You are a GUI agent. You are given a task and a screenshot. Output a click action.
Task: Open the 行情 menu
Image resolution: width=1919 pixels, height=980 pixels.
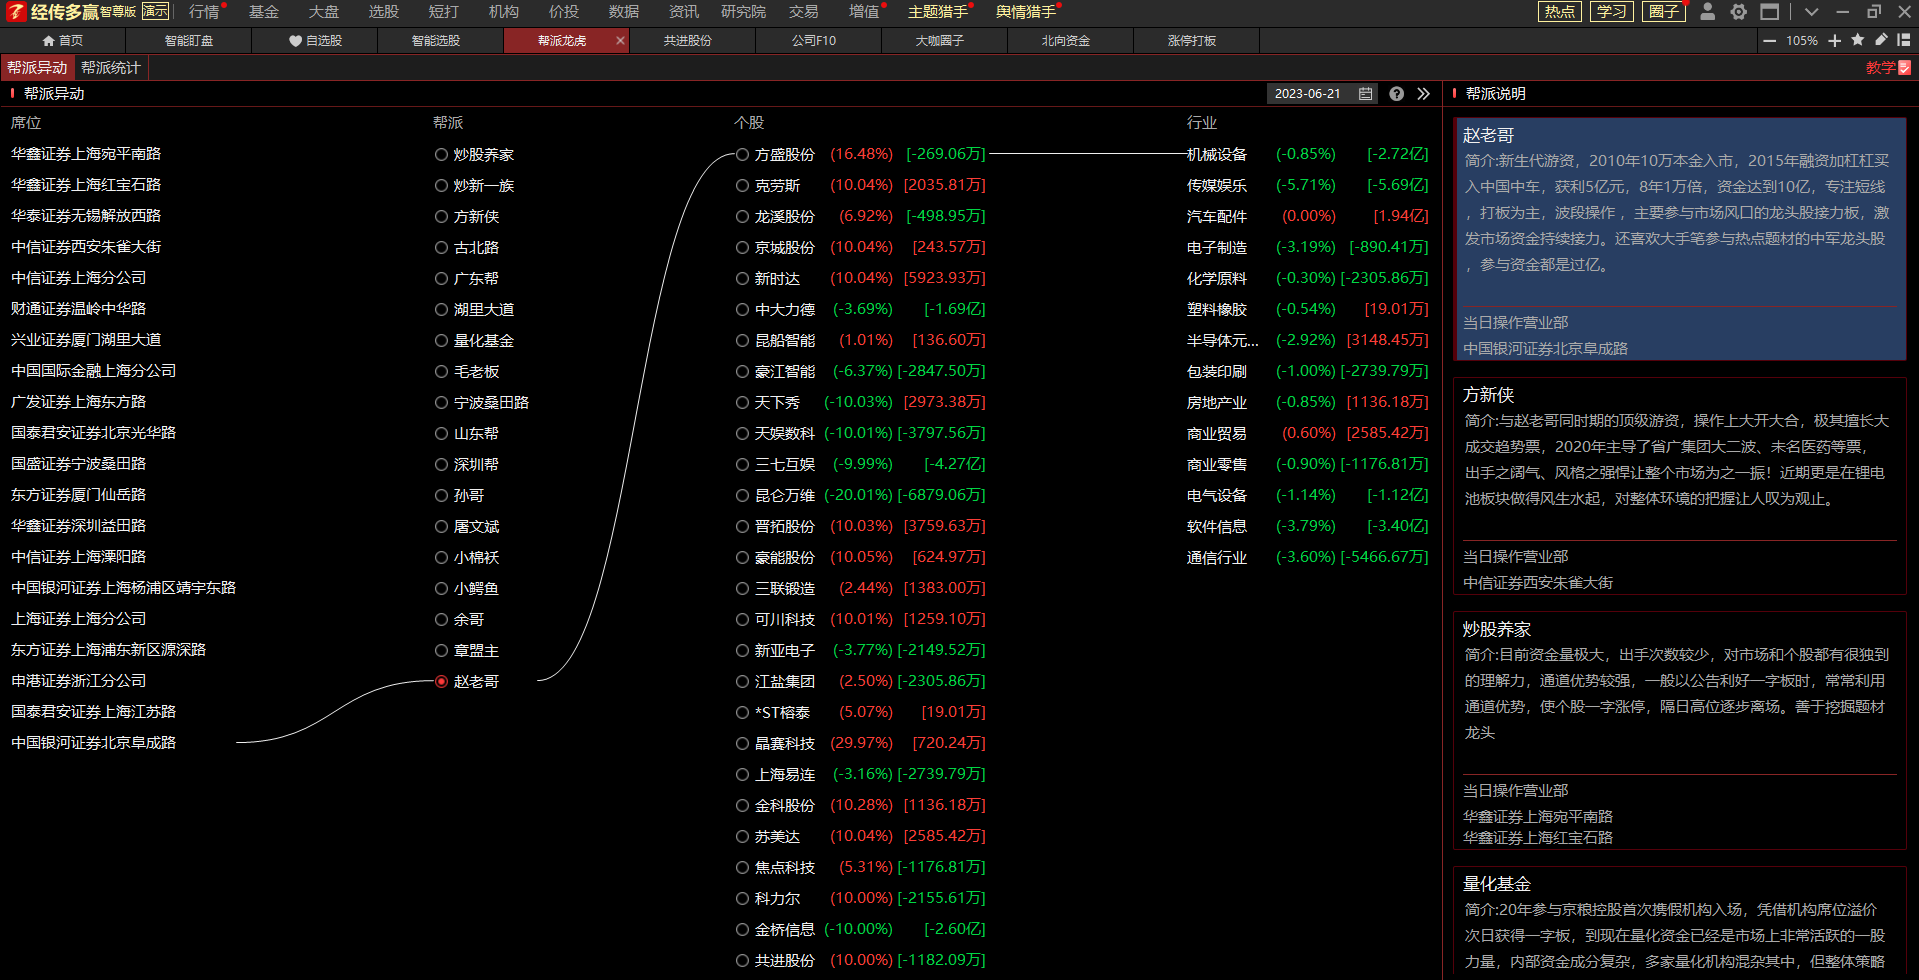(x=204, y=12)
